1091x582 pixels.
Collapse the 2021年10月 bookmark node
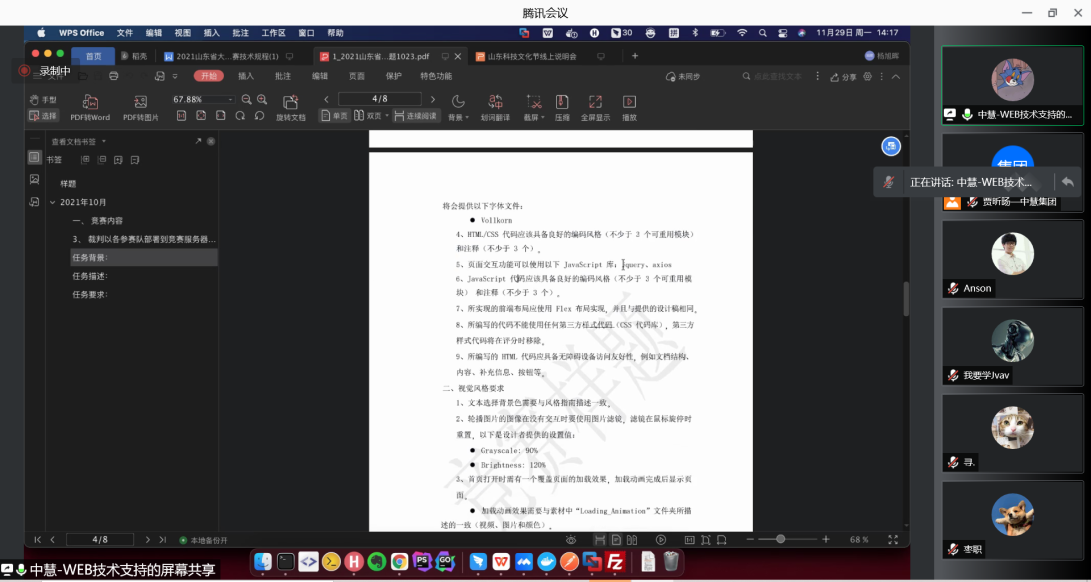(52, 203)
